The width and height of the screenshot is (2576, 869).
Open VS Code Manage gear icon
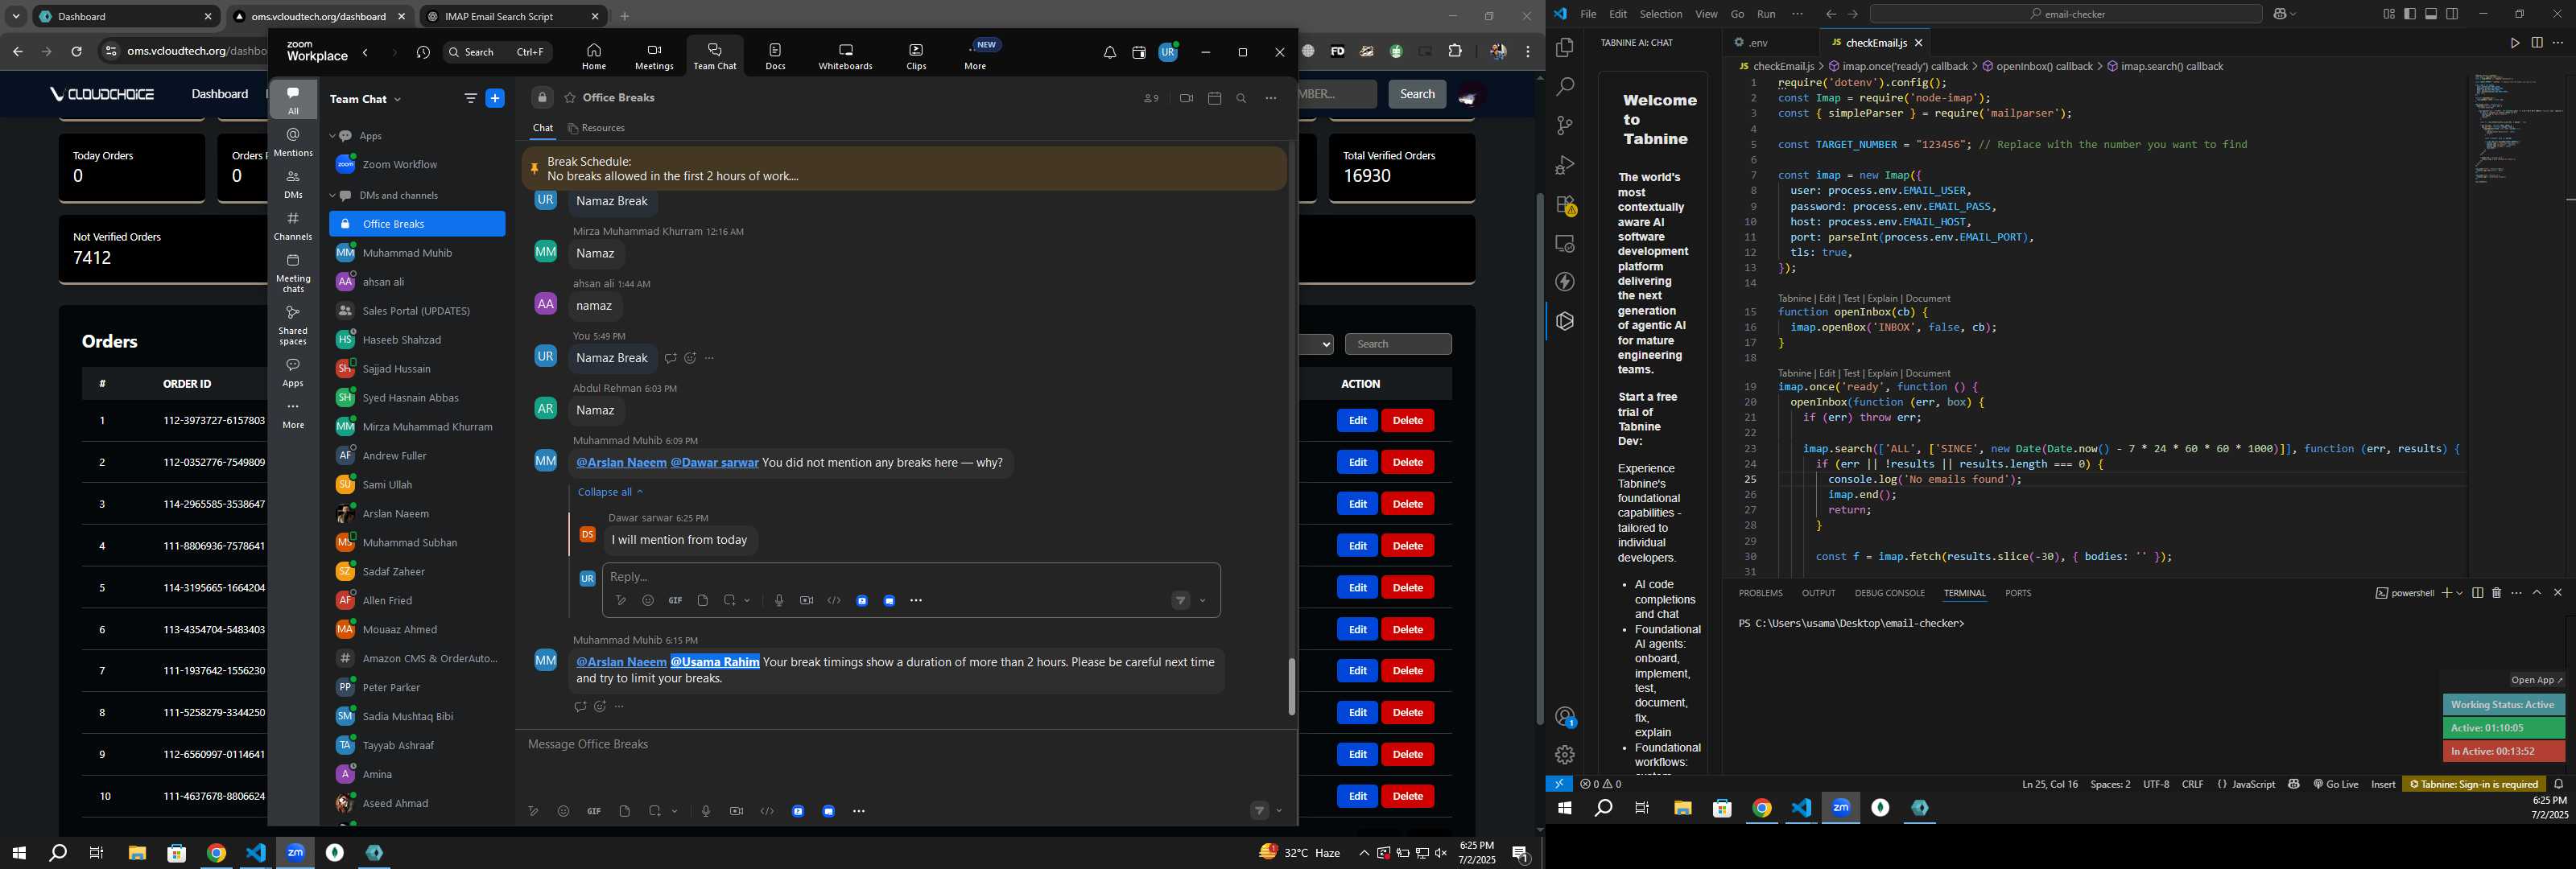click(1565, 754)
